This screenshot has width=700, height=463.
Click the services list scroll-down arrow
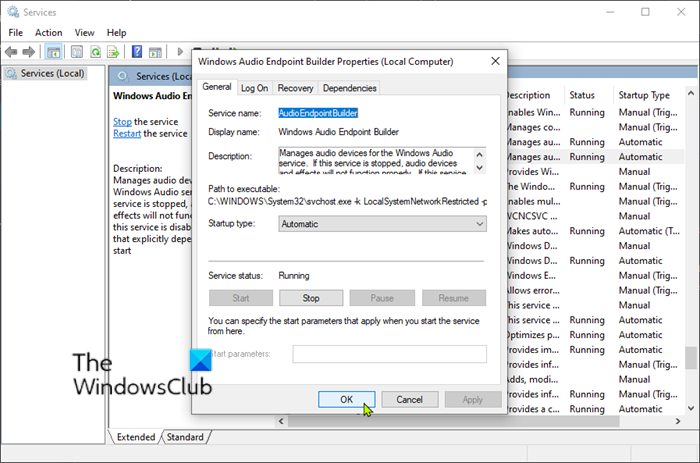[x=691, y=409]
